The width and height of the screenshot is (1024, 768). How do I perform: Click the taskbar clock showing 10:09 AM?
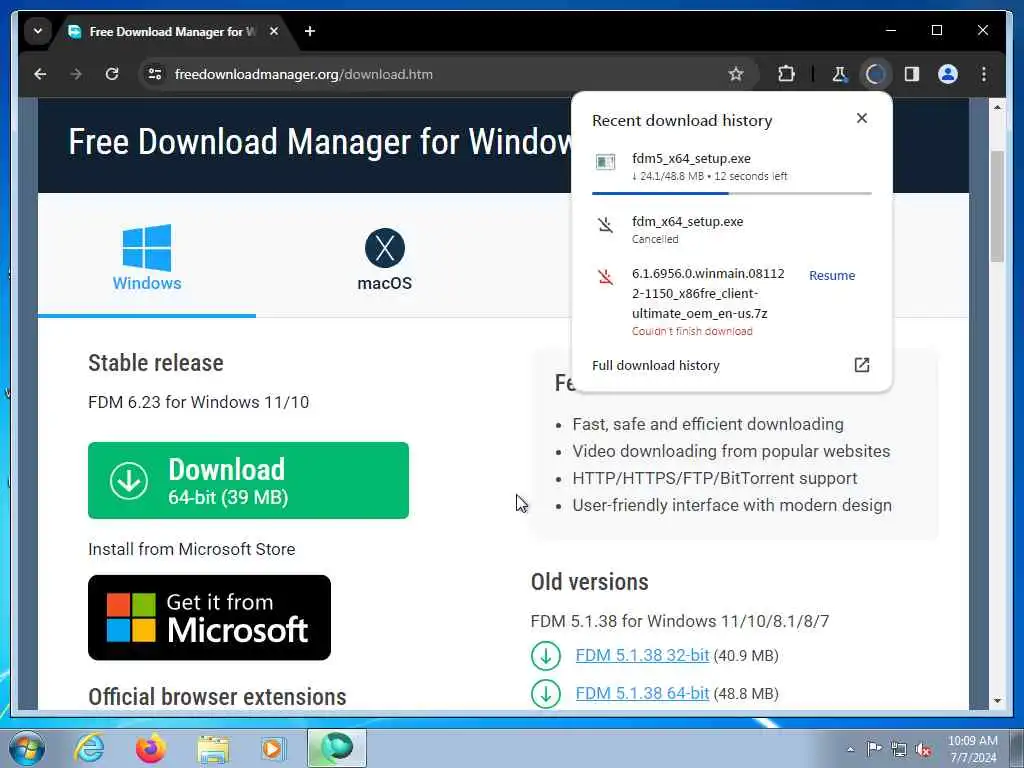tap(972, 749)
